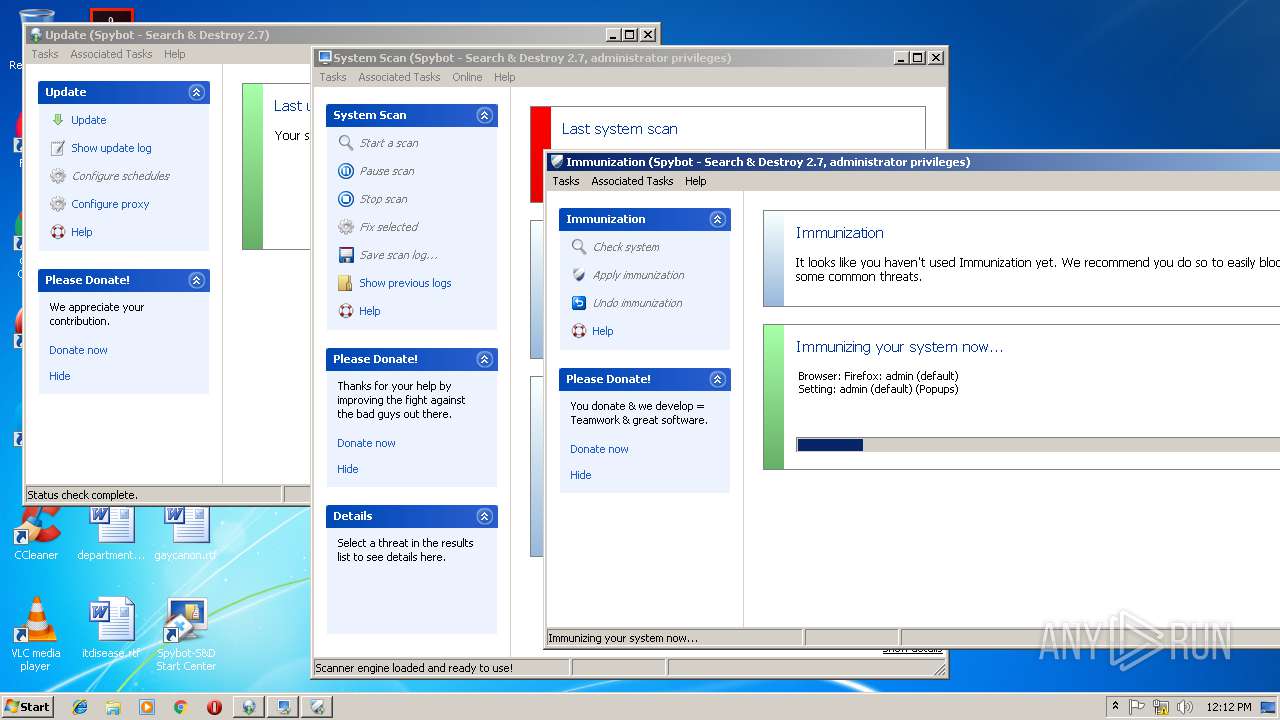
Task: Click Donate now in Update window
Action: pos(78,350)
